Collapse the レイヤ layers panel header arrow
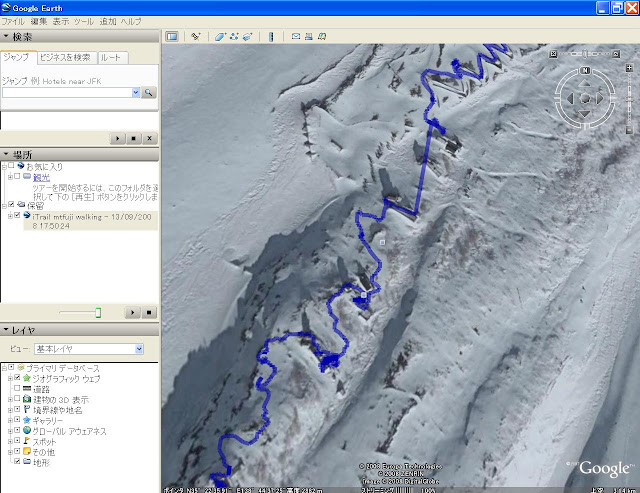Viewport: 640px width, 493px height. (6, 329)
